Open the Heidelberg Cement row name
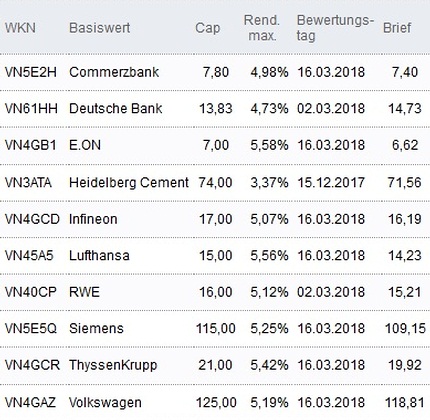Image resolution: width=430 pixels, height=420 pixels. pos(129,182)
